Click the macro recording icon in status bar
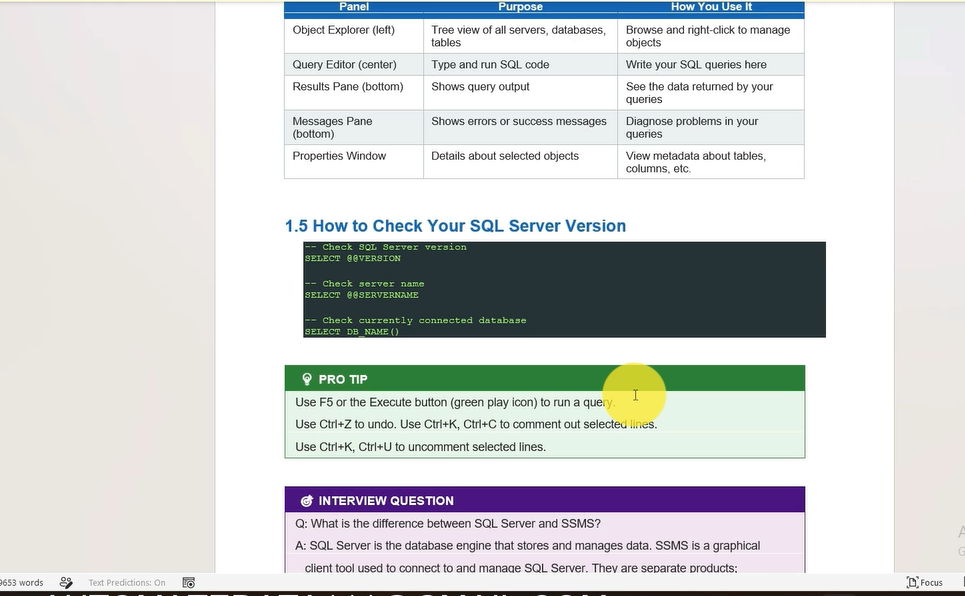965x596 pixels. [x=189, y=582]
